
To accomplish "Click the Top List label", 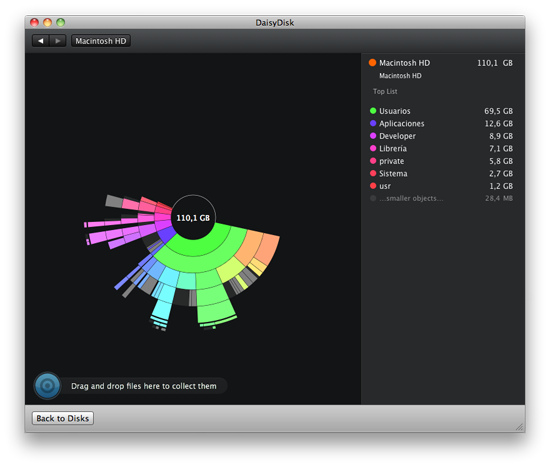I will pyautogui.click(x=385, y=91).
